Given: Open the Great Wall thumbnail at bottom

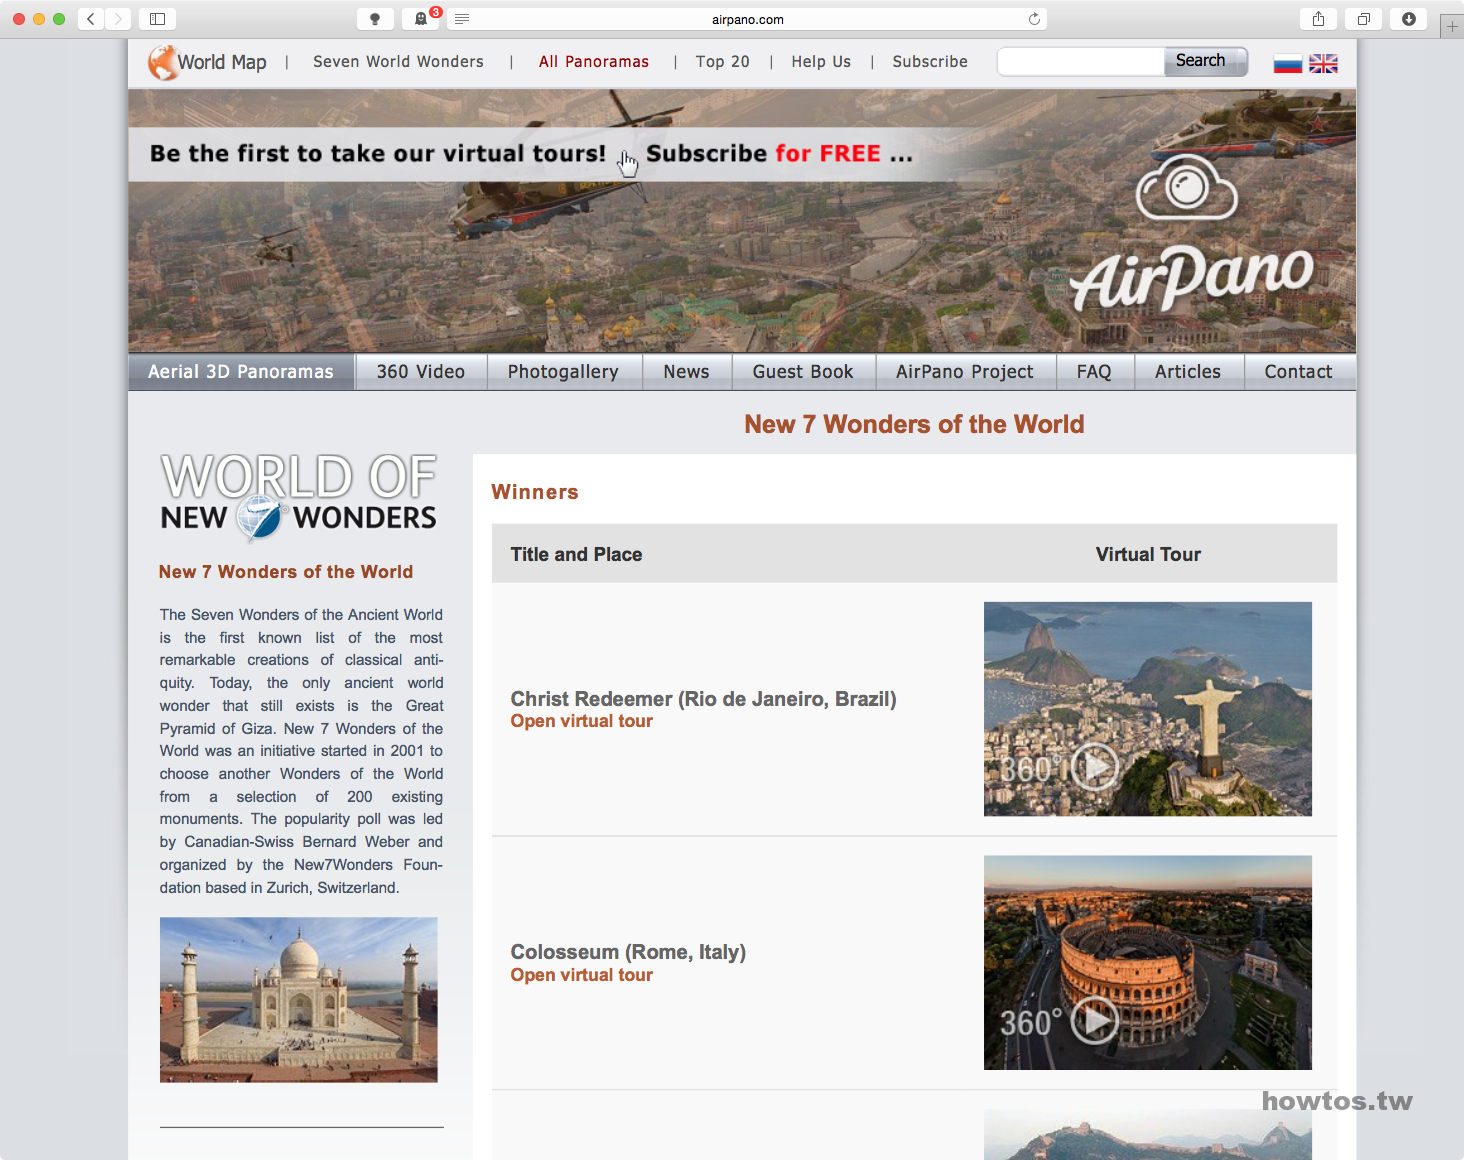Looking at the screenshot, I should [x=1148, y=1135].
